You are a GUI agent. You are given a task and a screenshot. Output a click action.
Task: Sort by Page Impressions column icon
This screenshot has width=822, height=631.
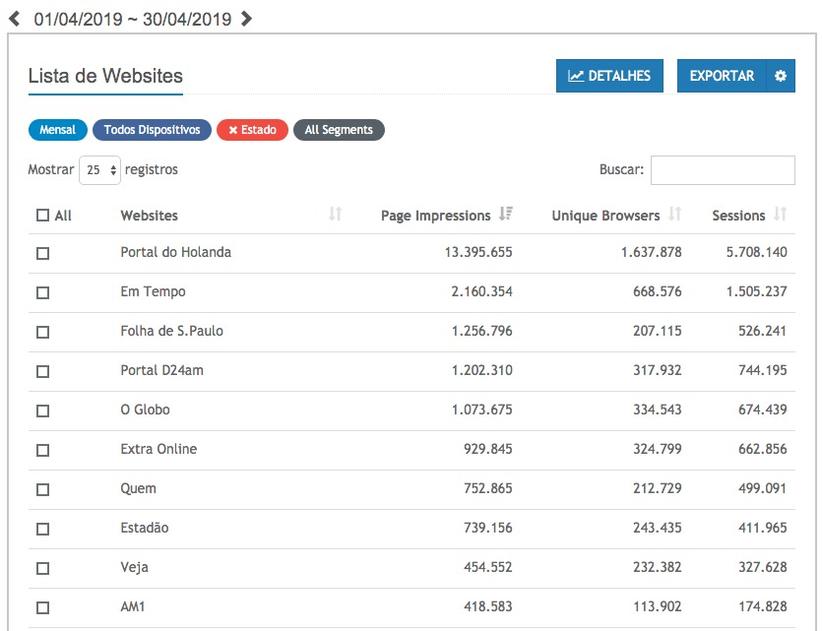pyautogui.click(x=505, y=215)
